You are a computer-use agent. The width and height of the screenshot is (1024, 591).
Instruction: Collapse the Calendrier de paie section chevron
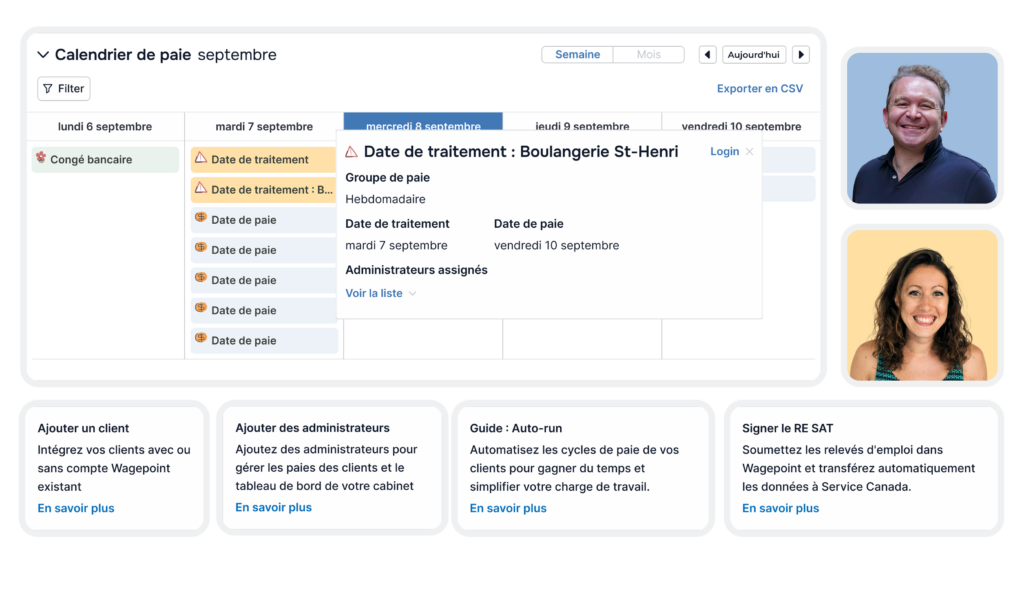(43, 55)
